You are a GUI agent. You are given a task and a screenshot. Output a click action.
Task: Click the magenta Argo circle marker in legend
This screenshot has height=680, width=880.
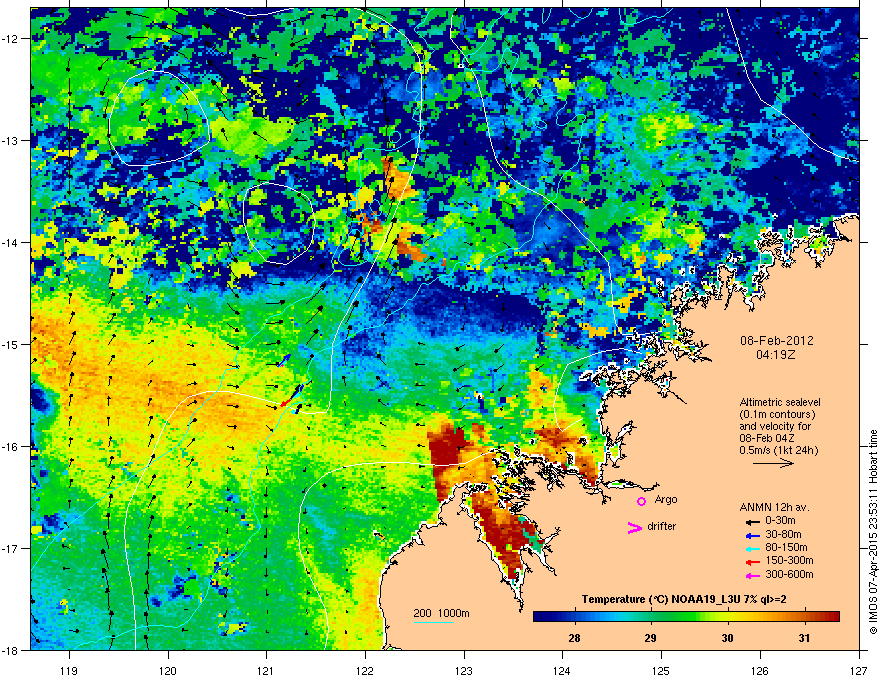[641, 501]
